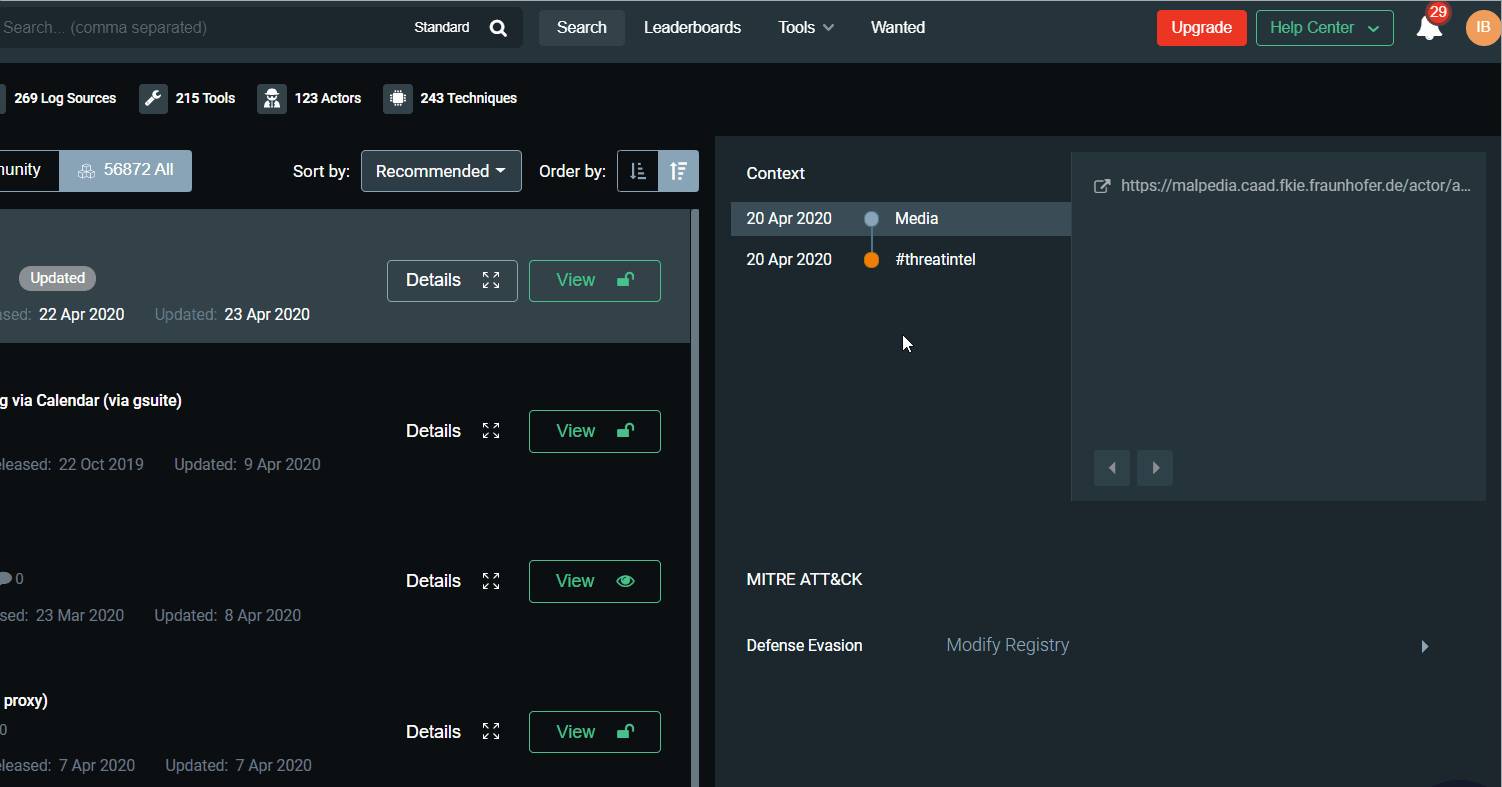Click the 243 Techniques chip icon
The image size is (1502, 787).
(x=397, y=98)
